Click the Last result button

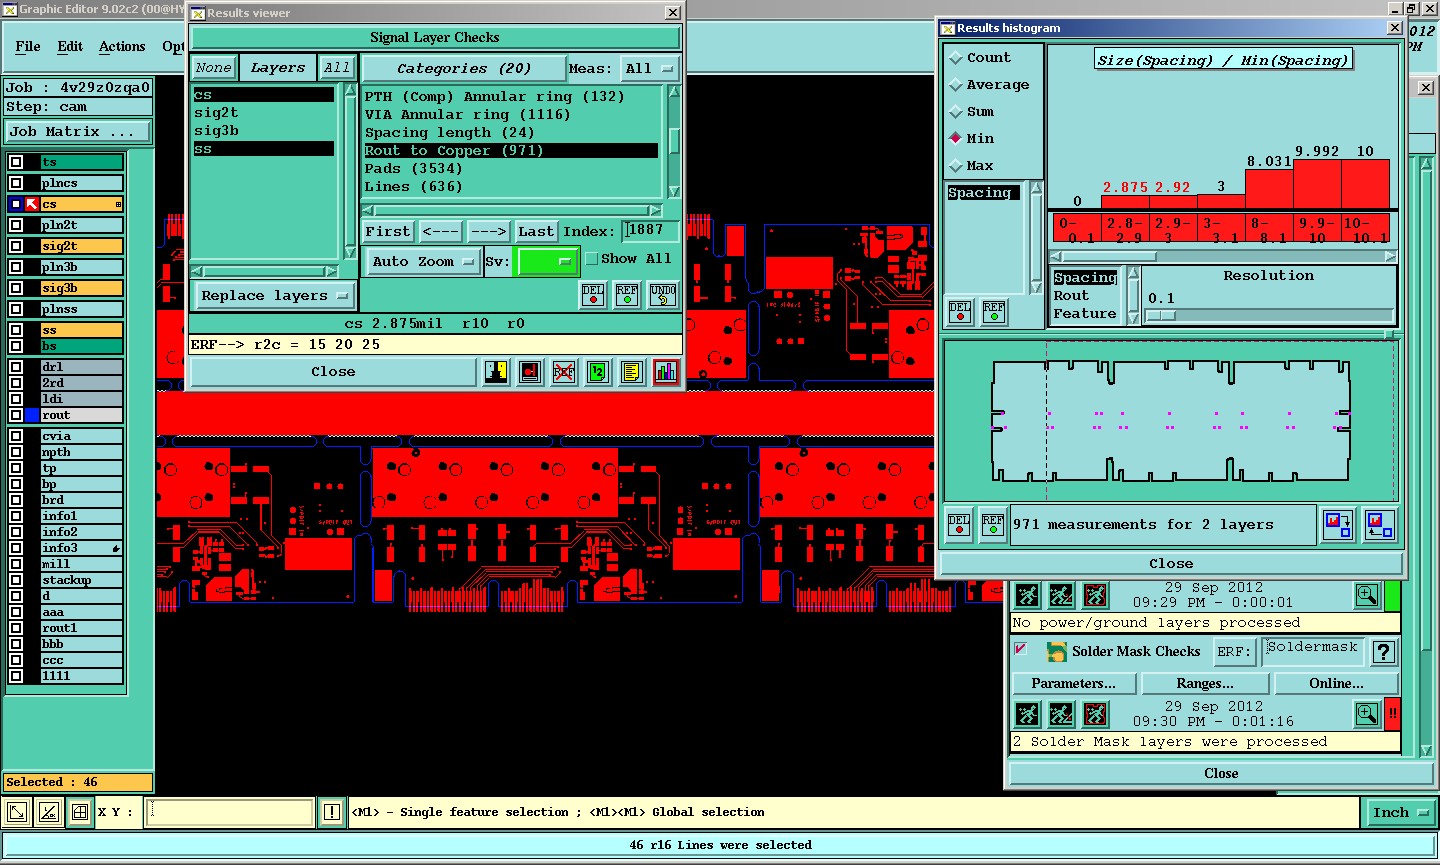[x=536, y=231]
